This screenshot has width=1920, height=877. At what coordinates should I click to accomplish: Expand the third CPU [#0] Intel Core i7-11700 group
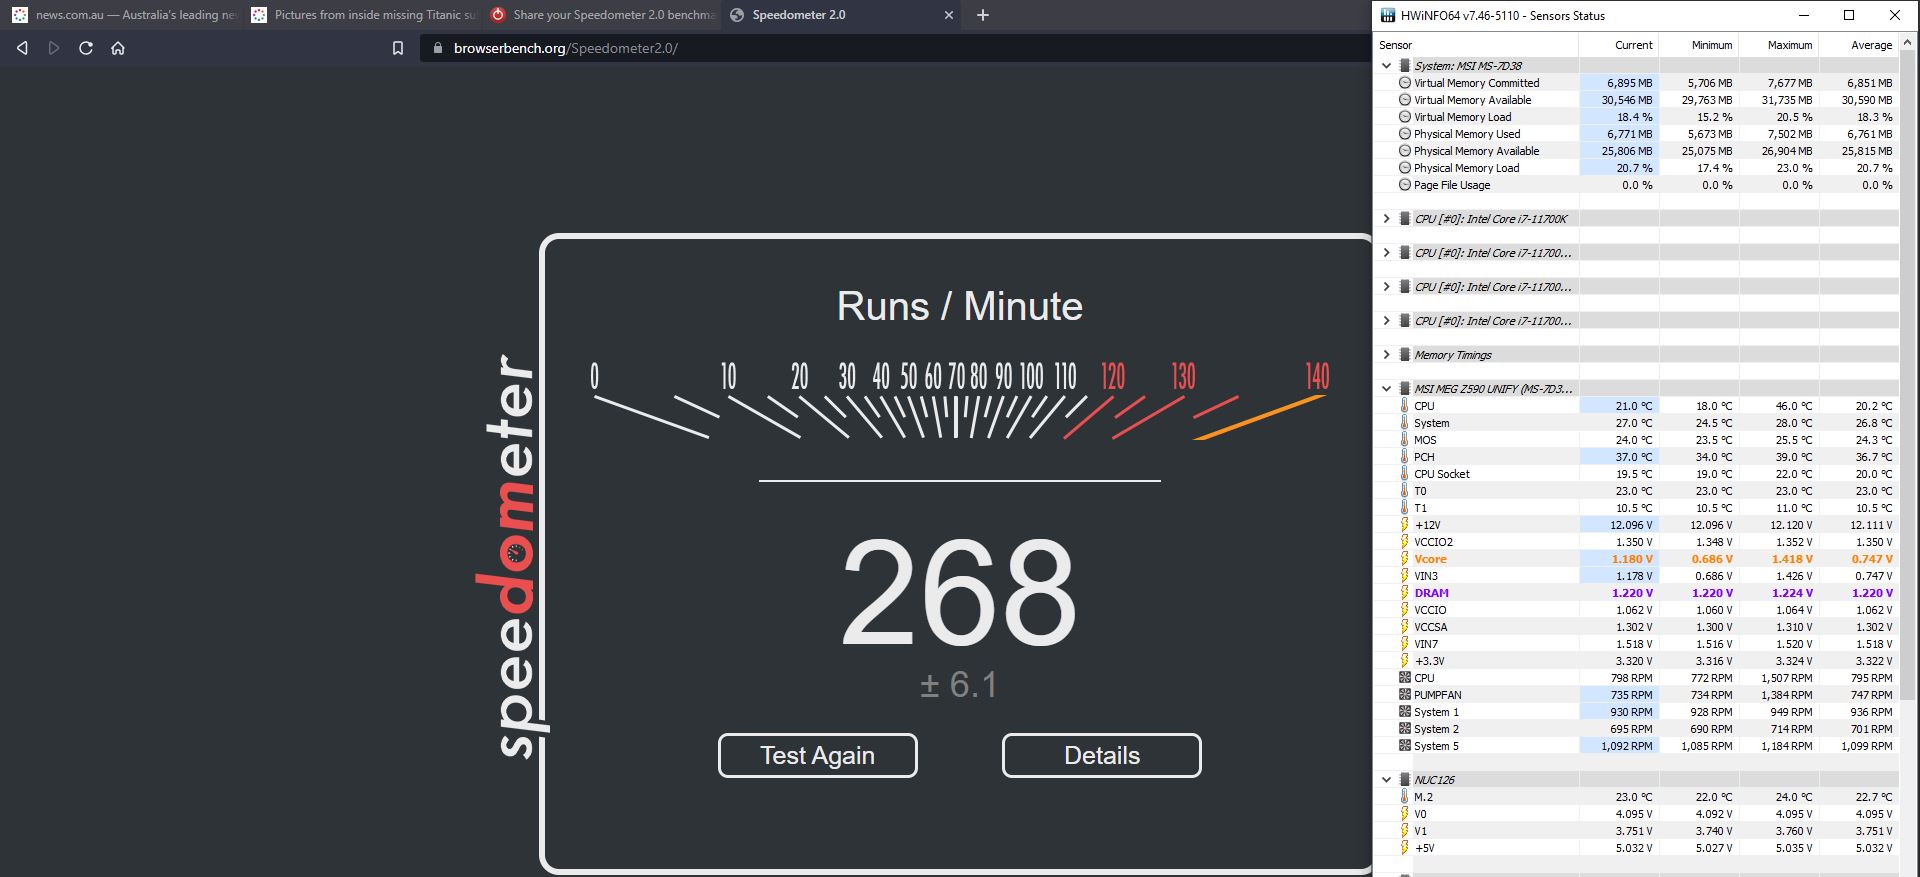point(1386,287)
